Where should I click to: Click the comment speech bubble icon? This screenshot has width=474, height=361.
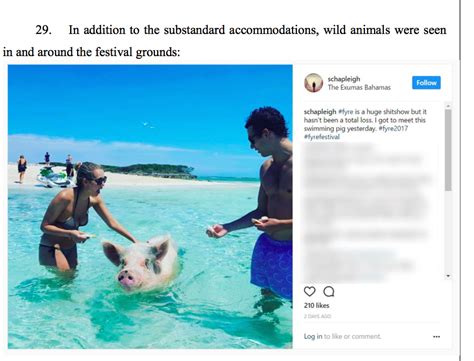tap(329, 291)
